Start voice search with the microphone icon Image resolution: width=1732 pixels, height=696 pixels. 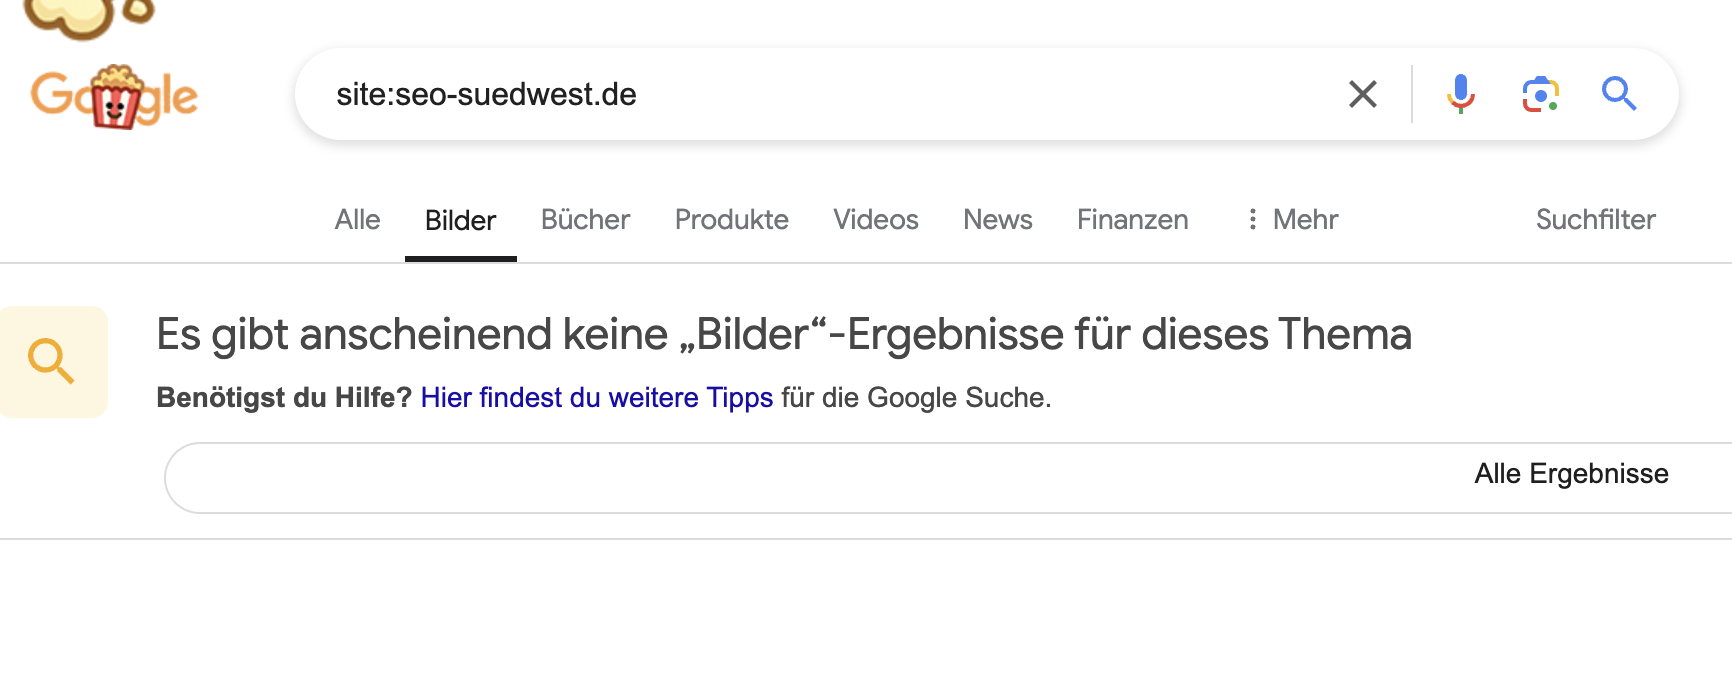point(1461,94)
